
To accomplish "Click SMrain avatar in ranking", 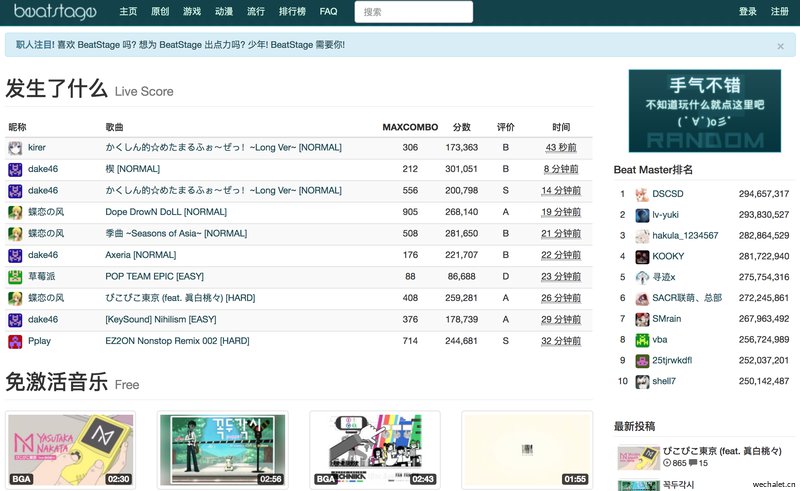I will (x=642, y=320).
